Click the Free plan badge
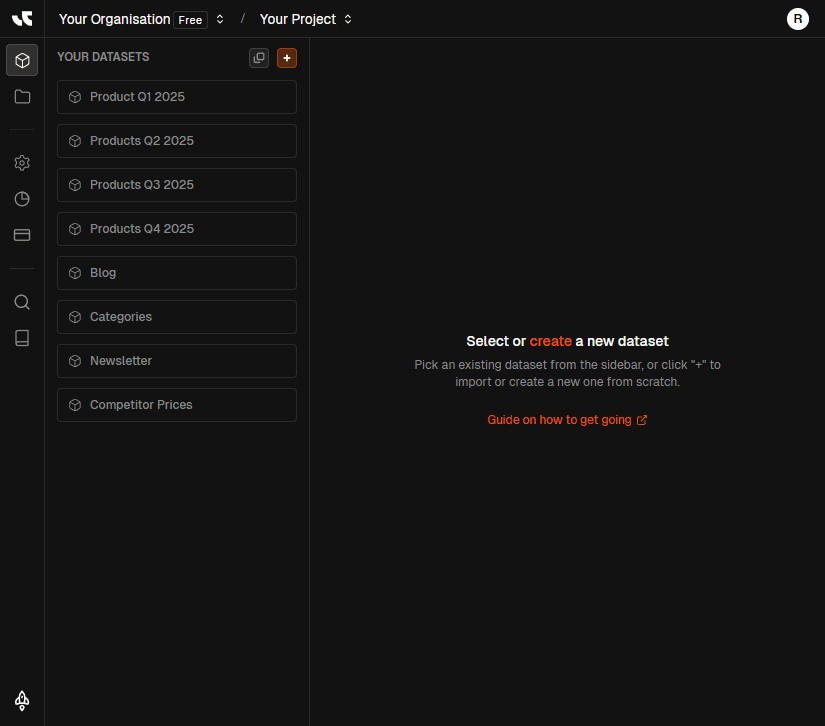The height and width of the screenshot is (726, 825). coord(190,19)
